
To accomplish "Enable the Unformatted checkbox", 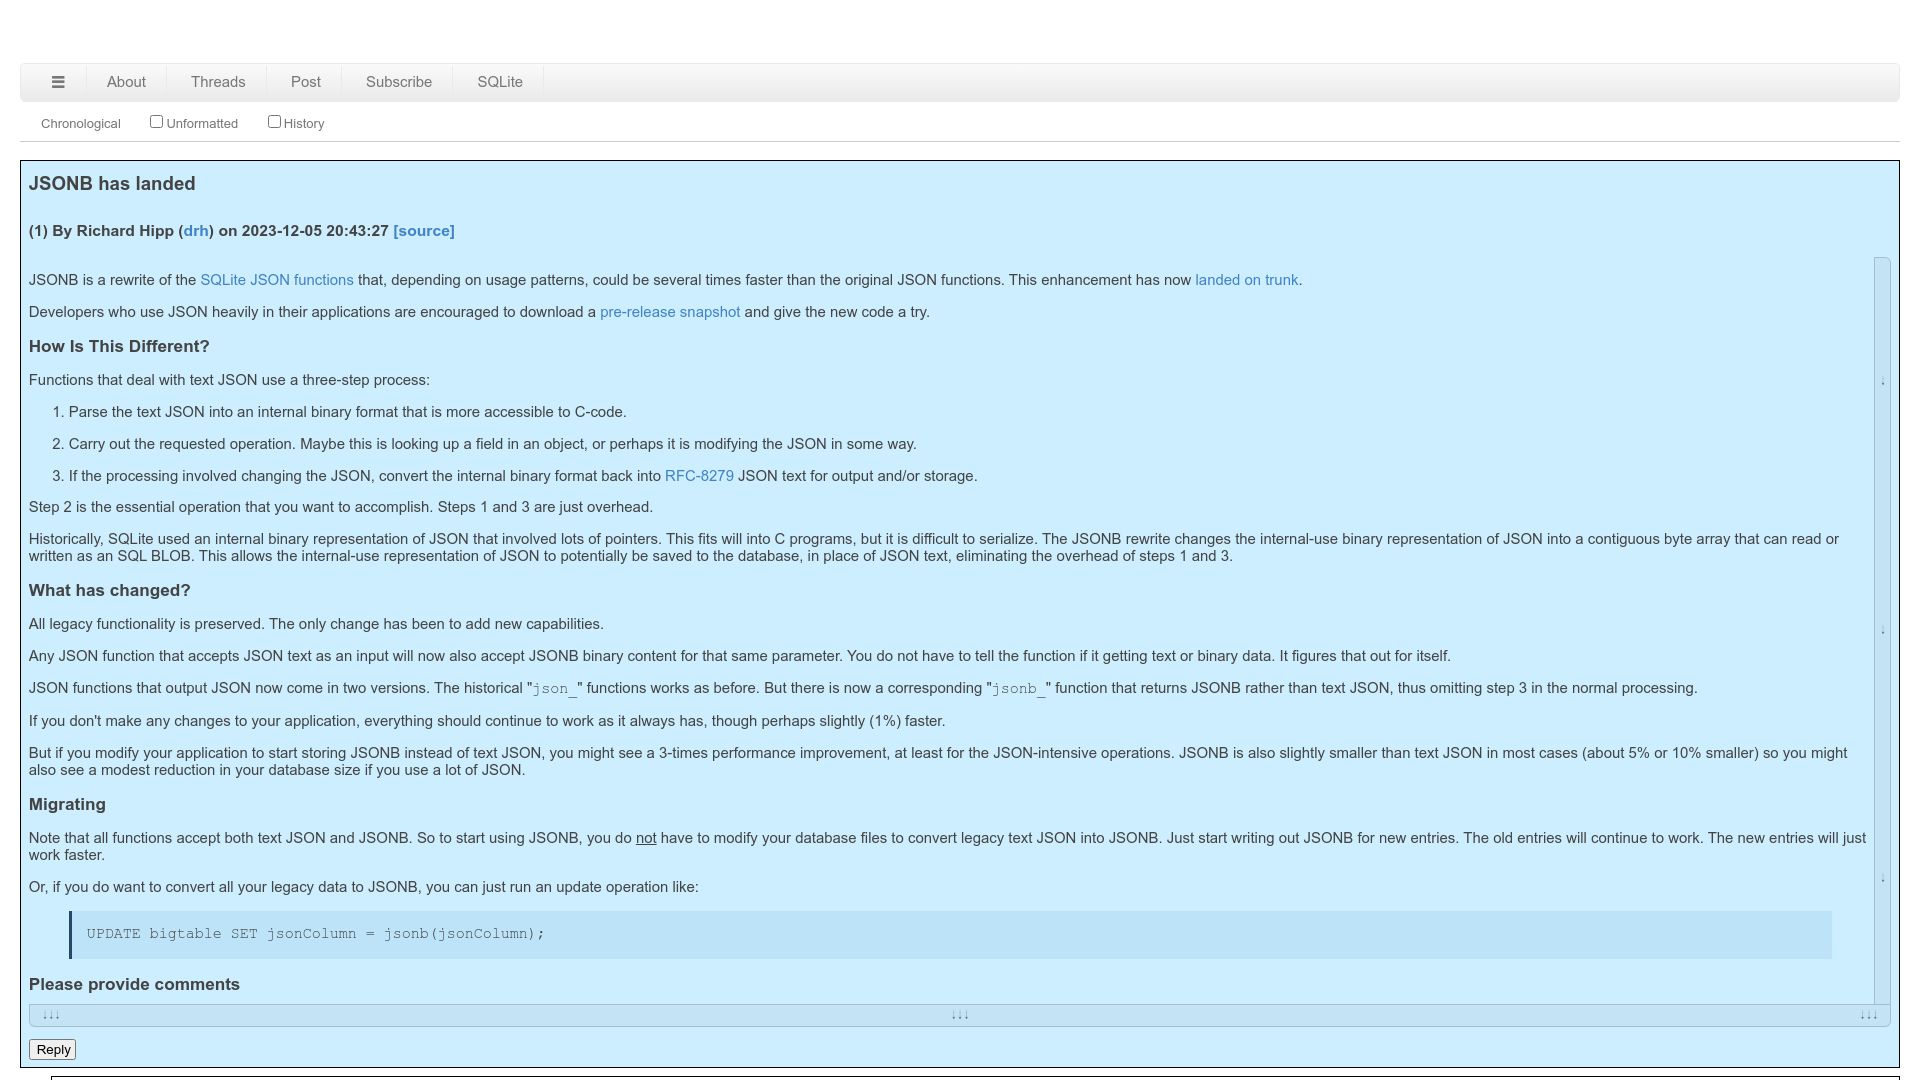I will tap(156, 122).
